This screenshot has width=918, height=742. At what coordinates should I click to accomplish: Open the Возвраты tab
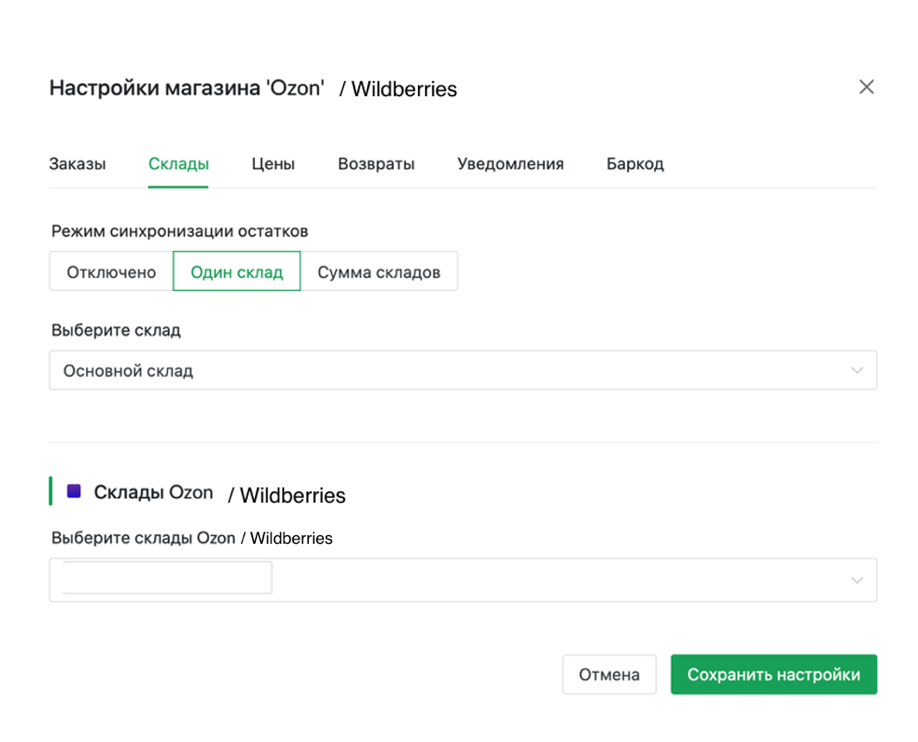[x=376, y=164]
